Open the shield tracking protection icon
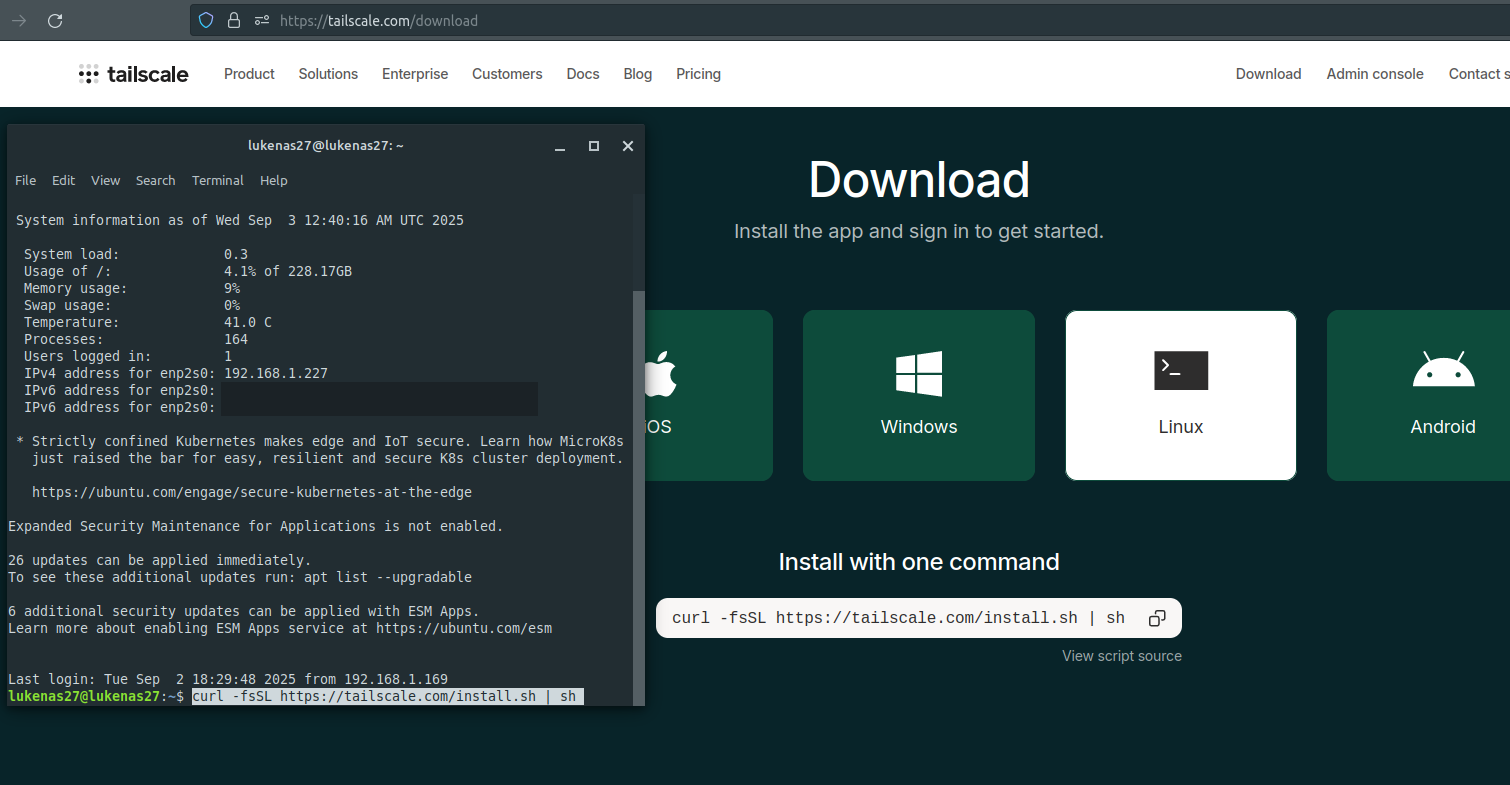The width and height of the screenshot is (1510, 785). coord(207,20)
